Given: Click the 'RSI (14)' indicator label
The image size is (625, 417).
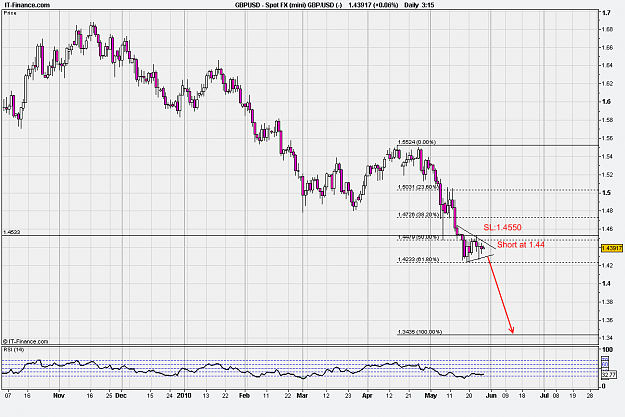Looking at the screenshot, I should [14, 350].
